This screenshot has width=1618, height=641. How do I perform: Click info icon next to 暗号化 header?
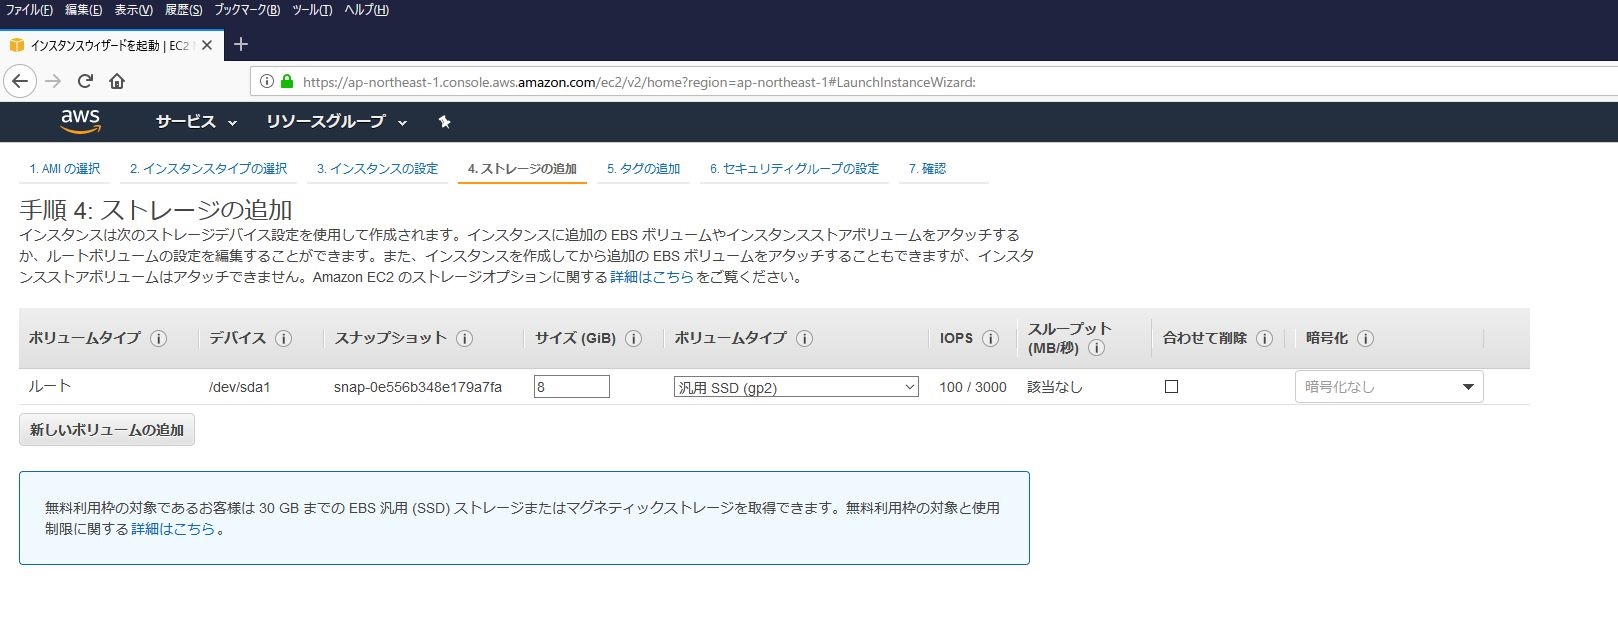point(1365,338)
